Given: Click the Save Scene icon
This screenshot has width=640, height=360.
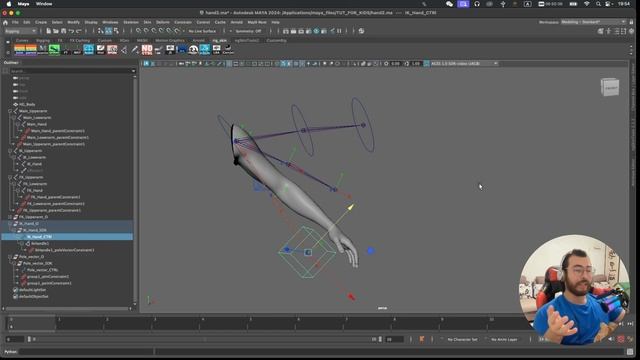Looking at the screenshot, I should point(64,31).
